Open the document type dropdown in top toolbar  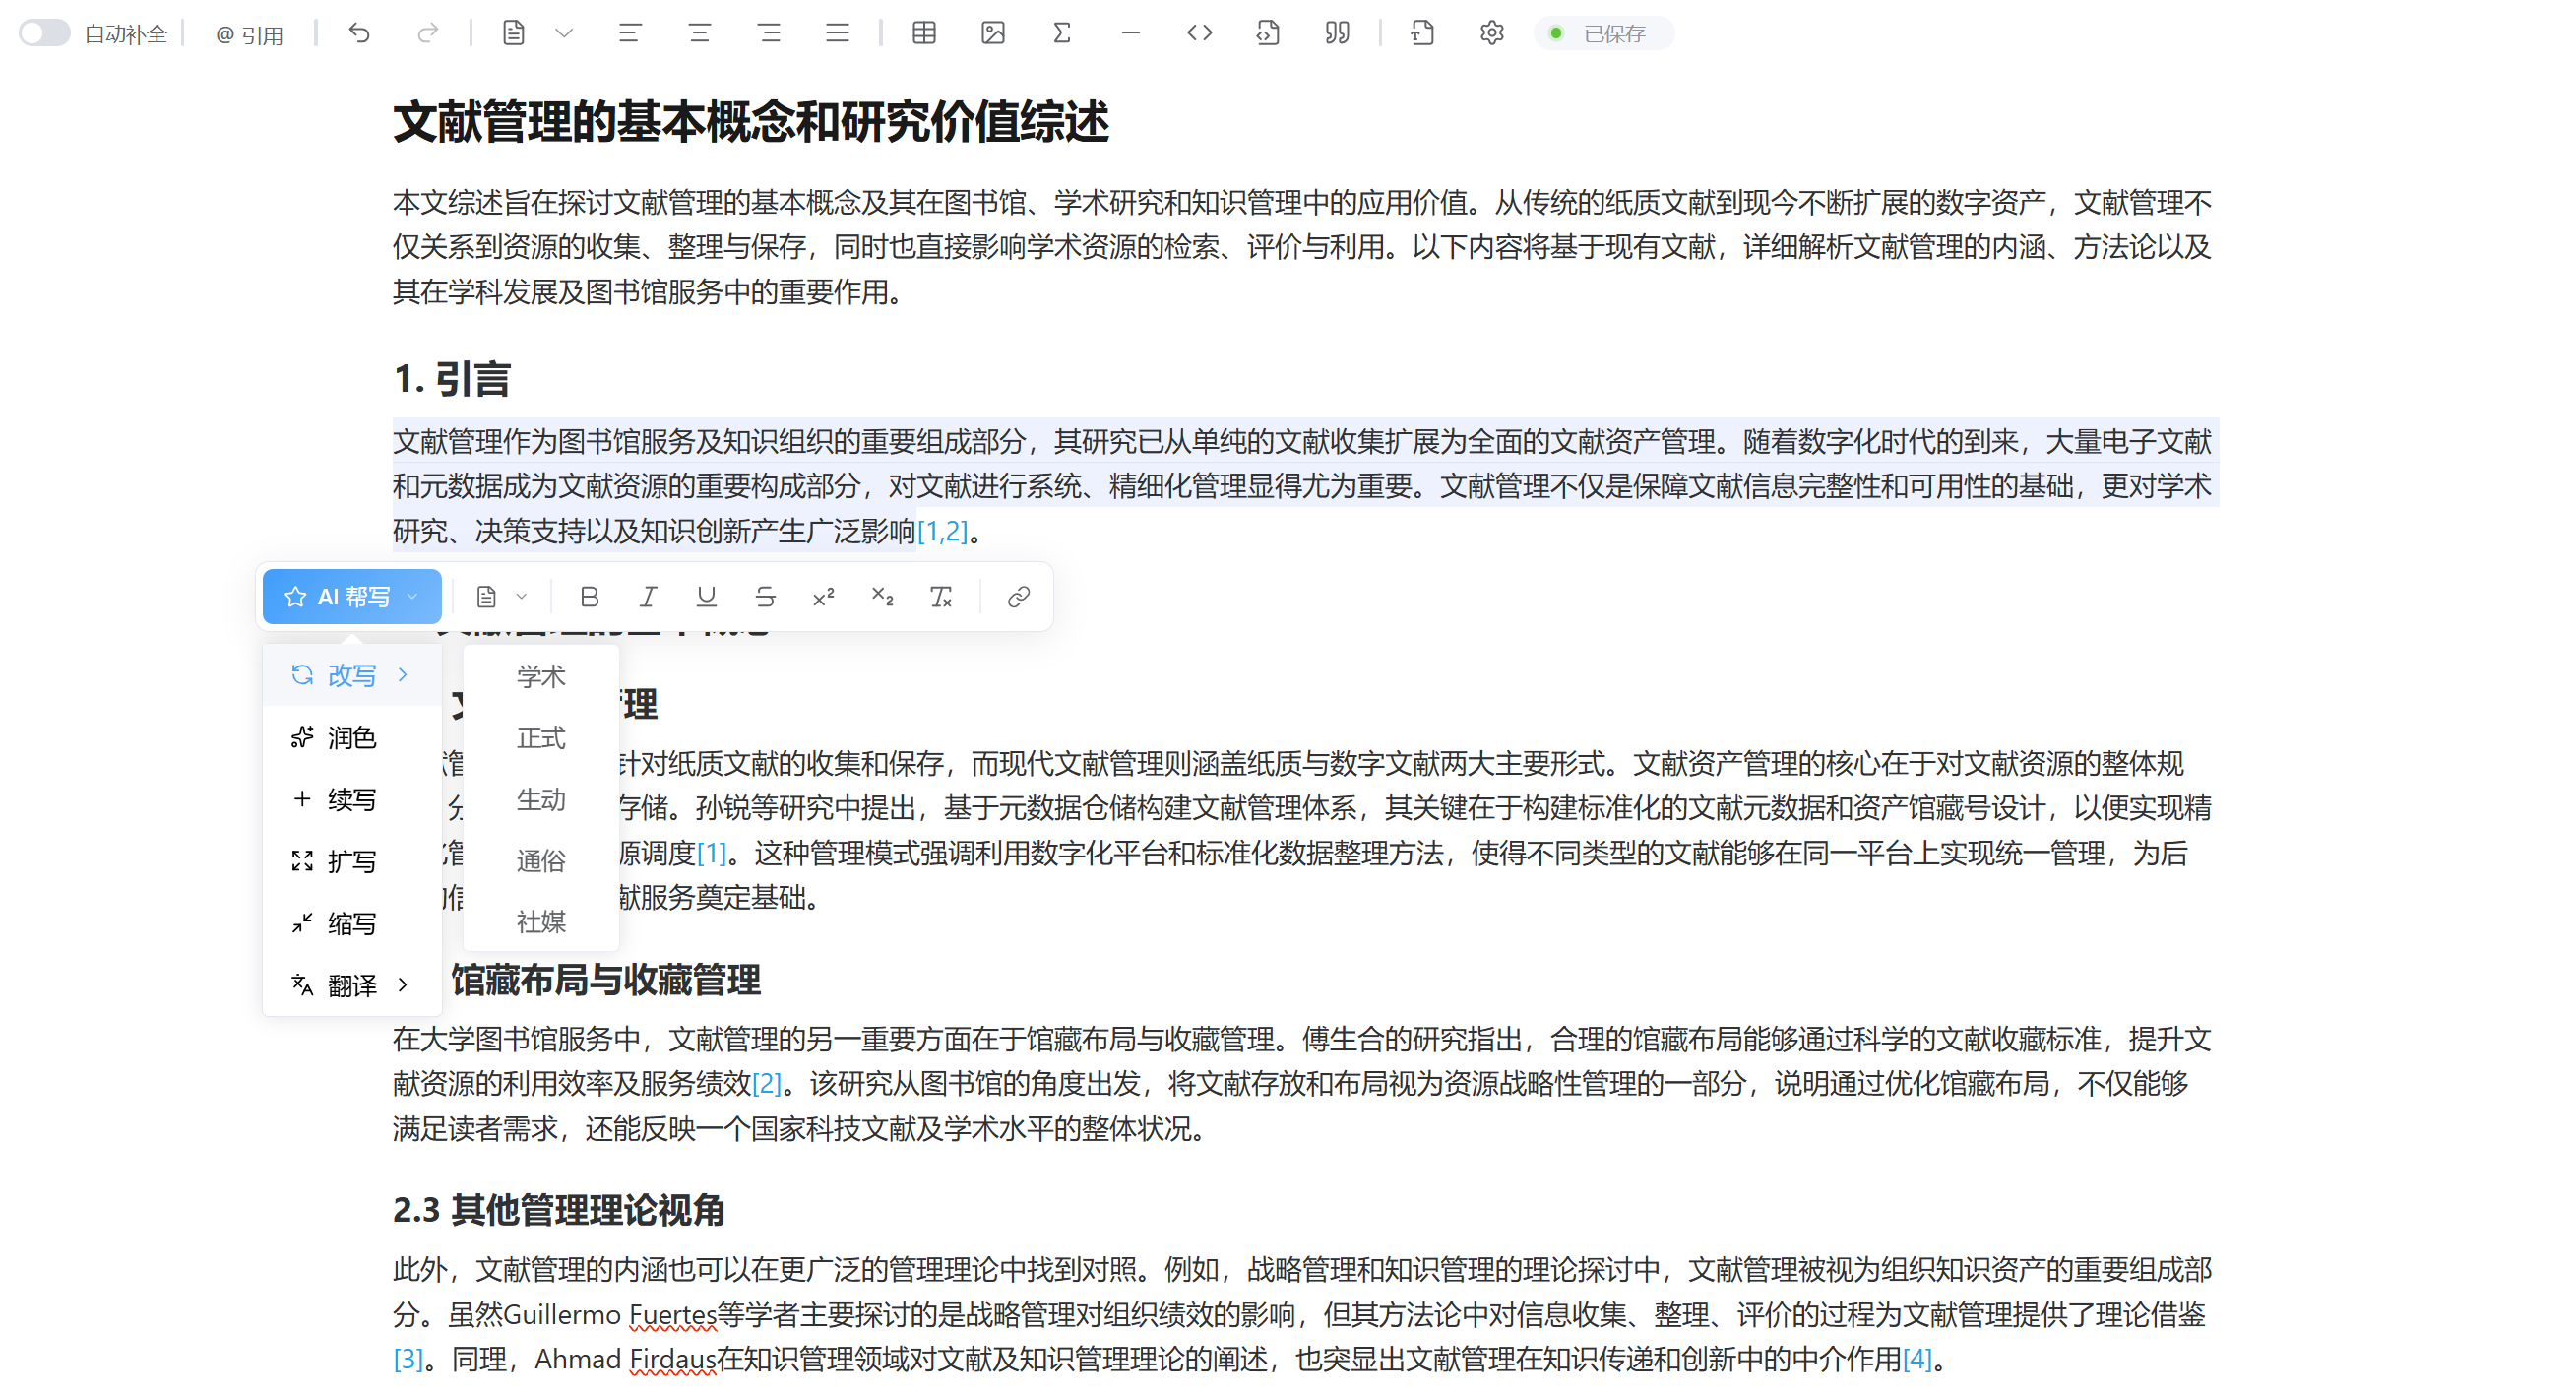pyautogui.click(x=565, y=33)
